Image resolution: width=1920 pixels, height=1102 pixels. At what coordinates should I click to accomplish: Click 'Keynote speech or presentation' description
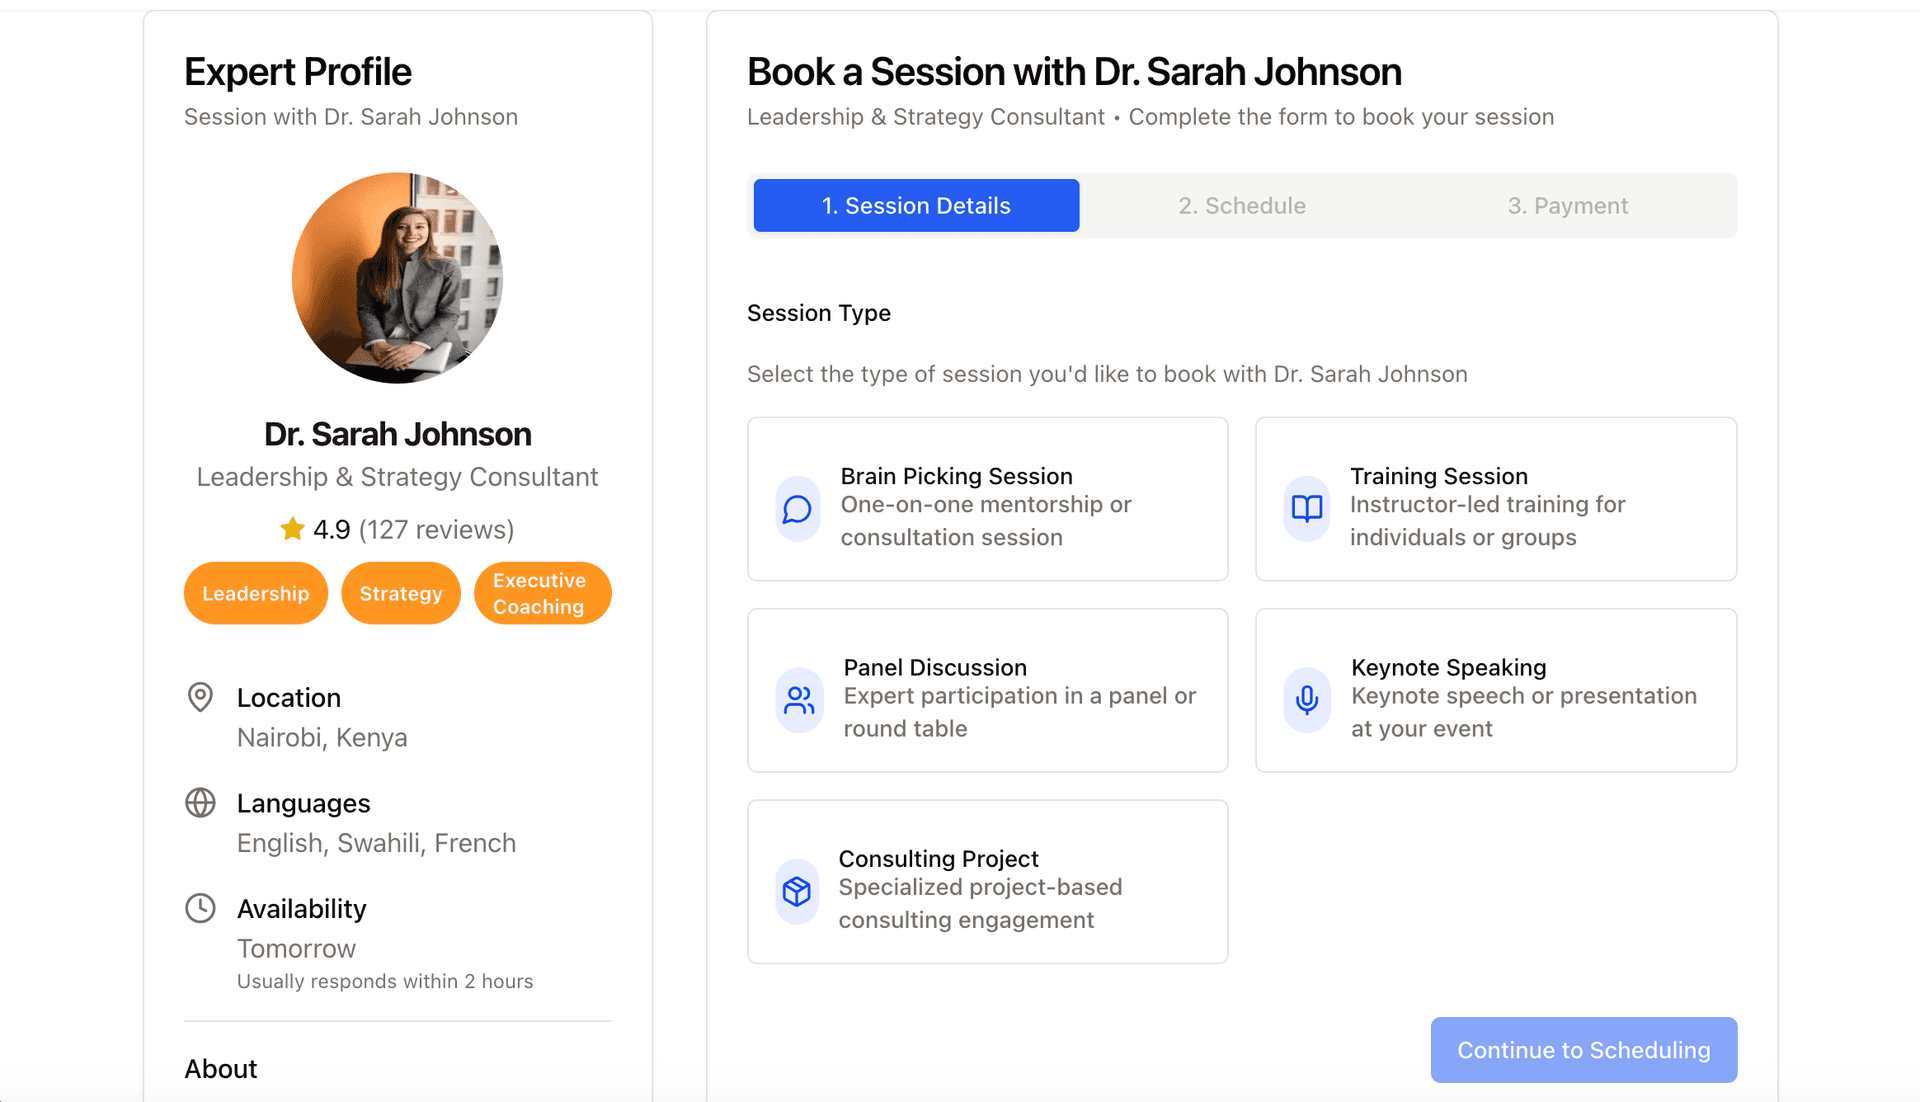coord(1524,712)
